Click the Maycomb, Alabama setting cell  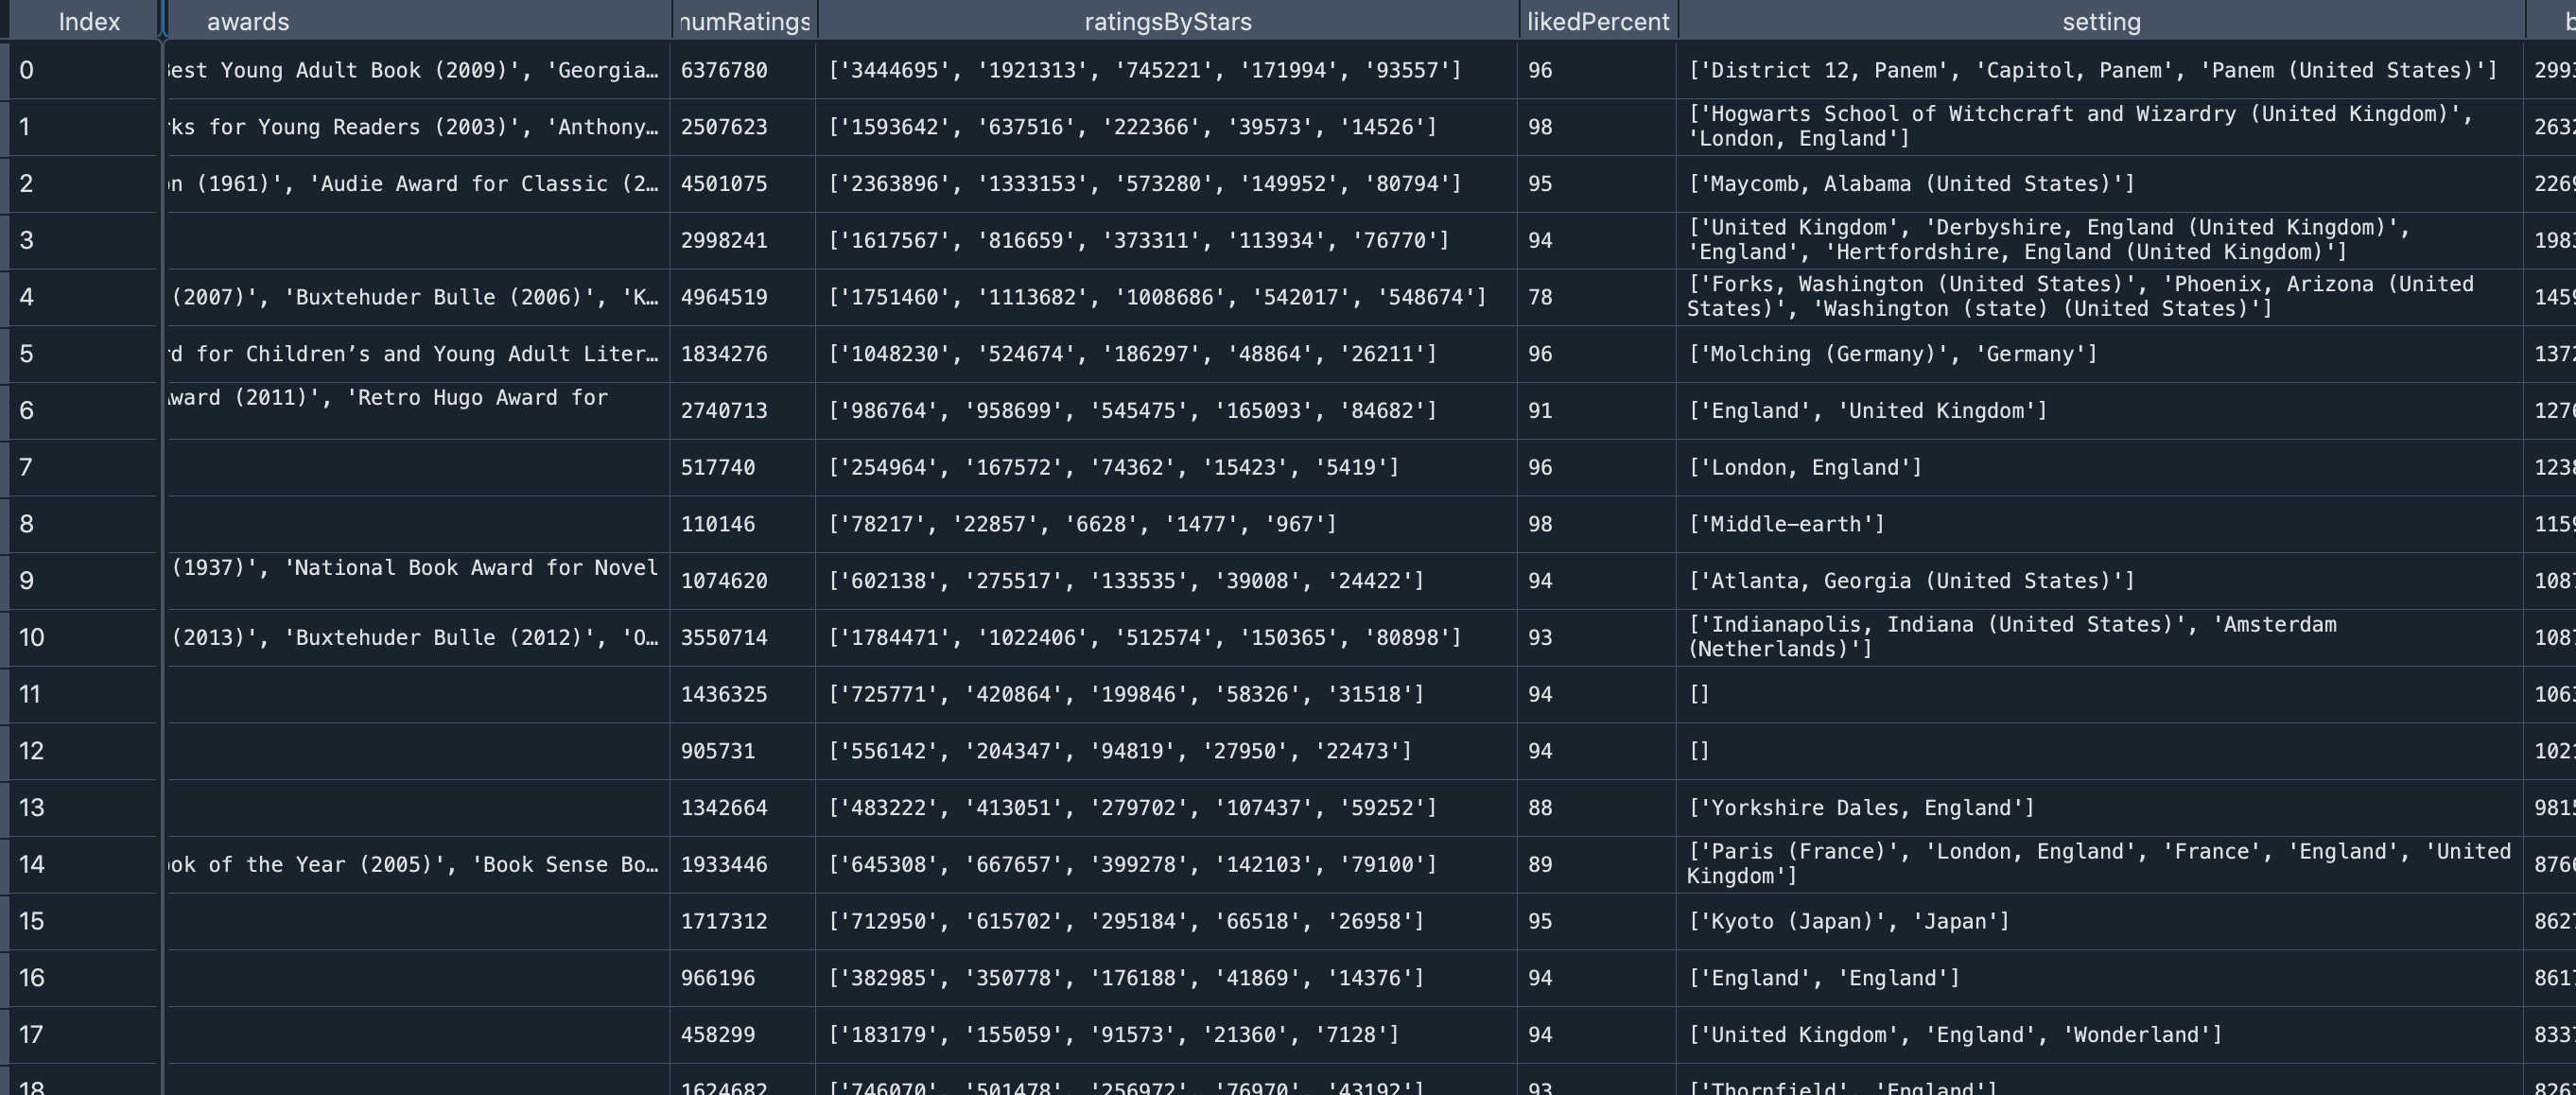1910,184
